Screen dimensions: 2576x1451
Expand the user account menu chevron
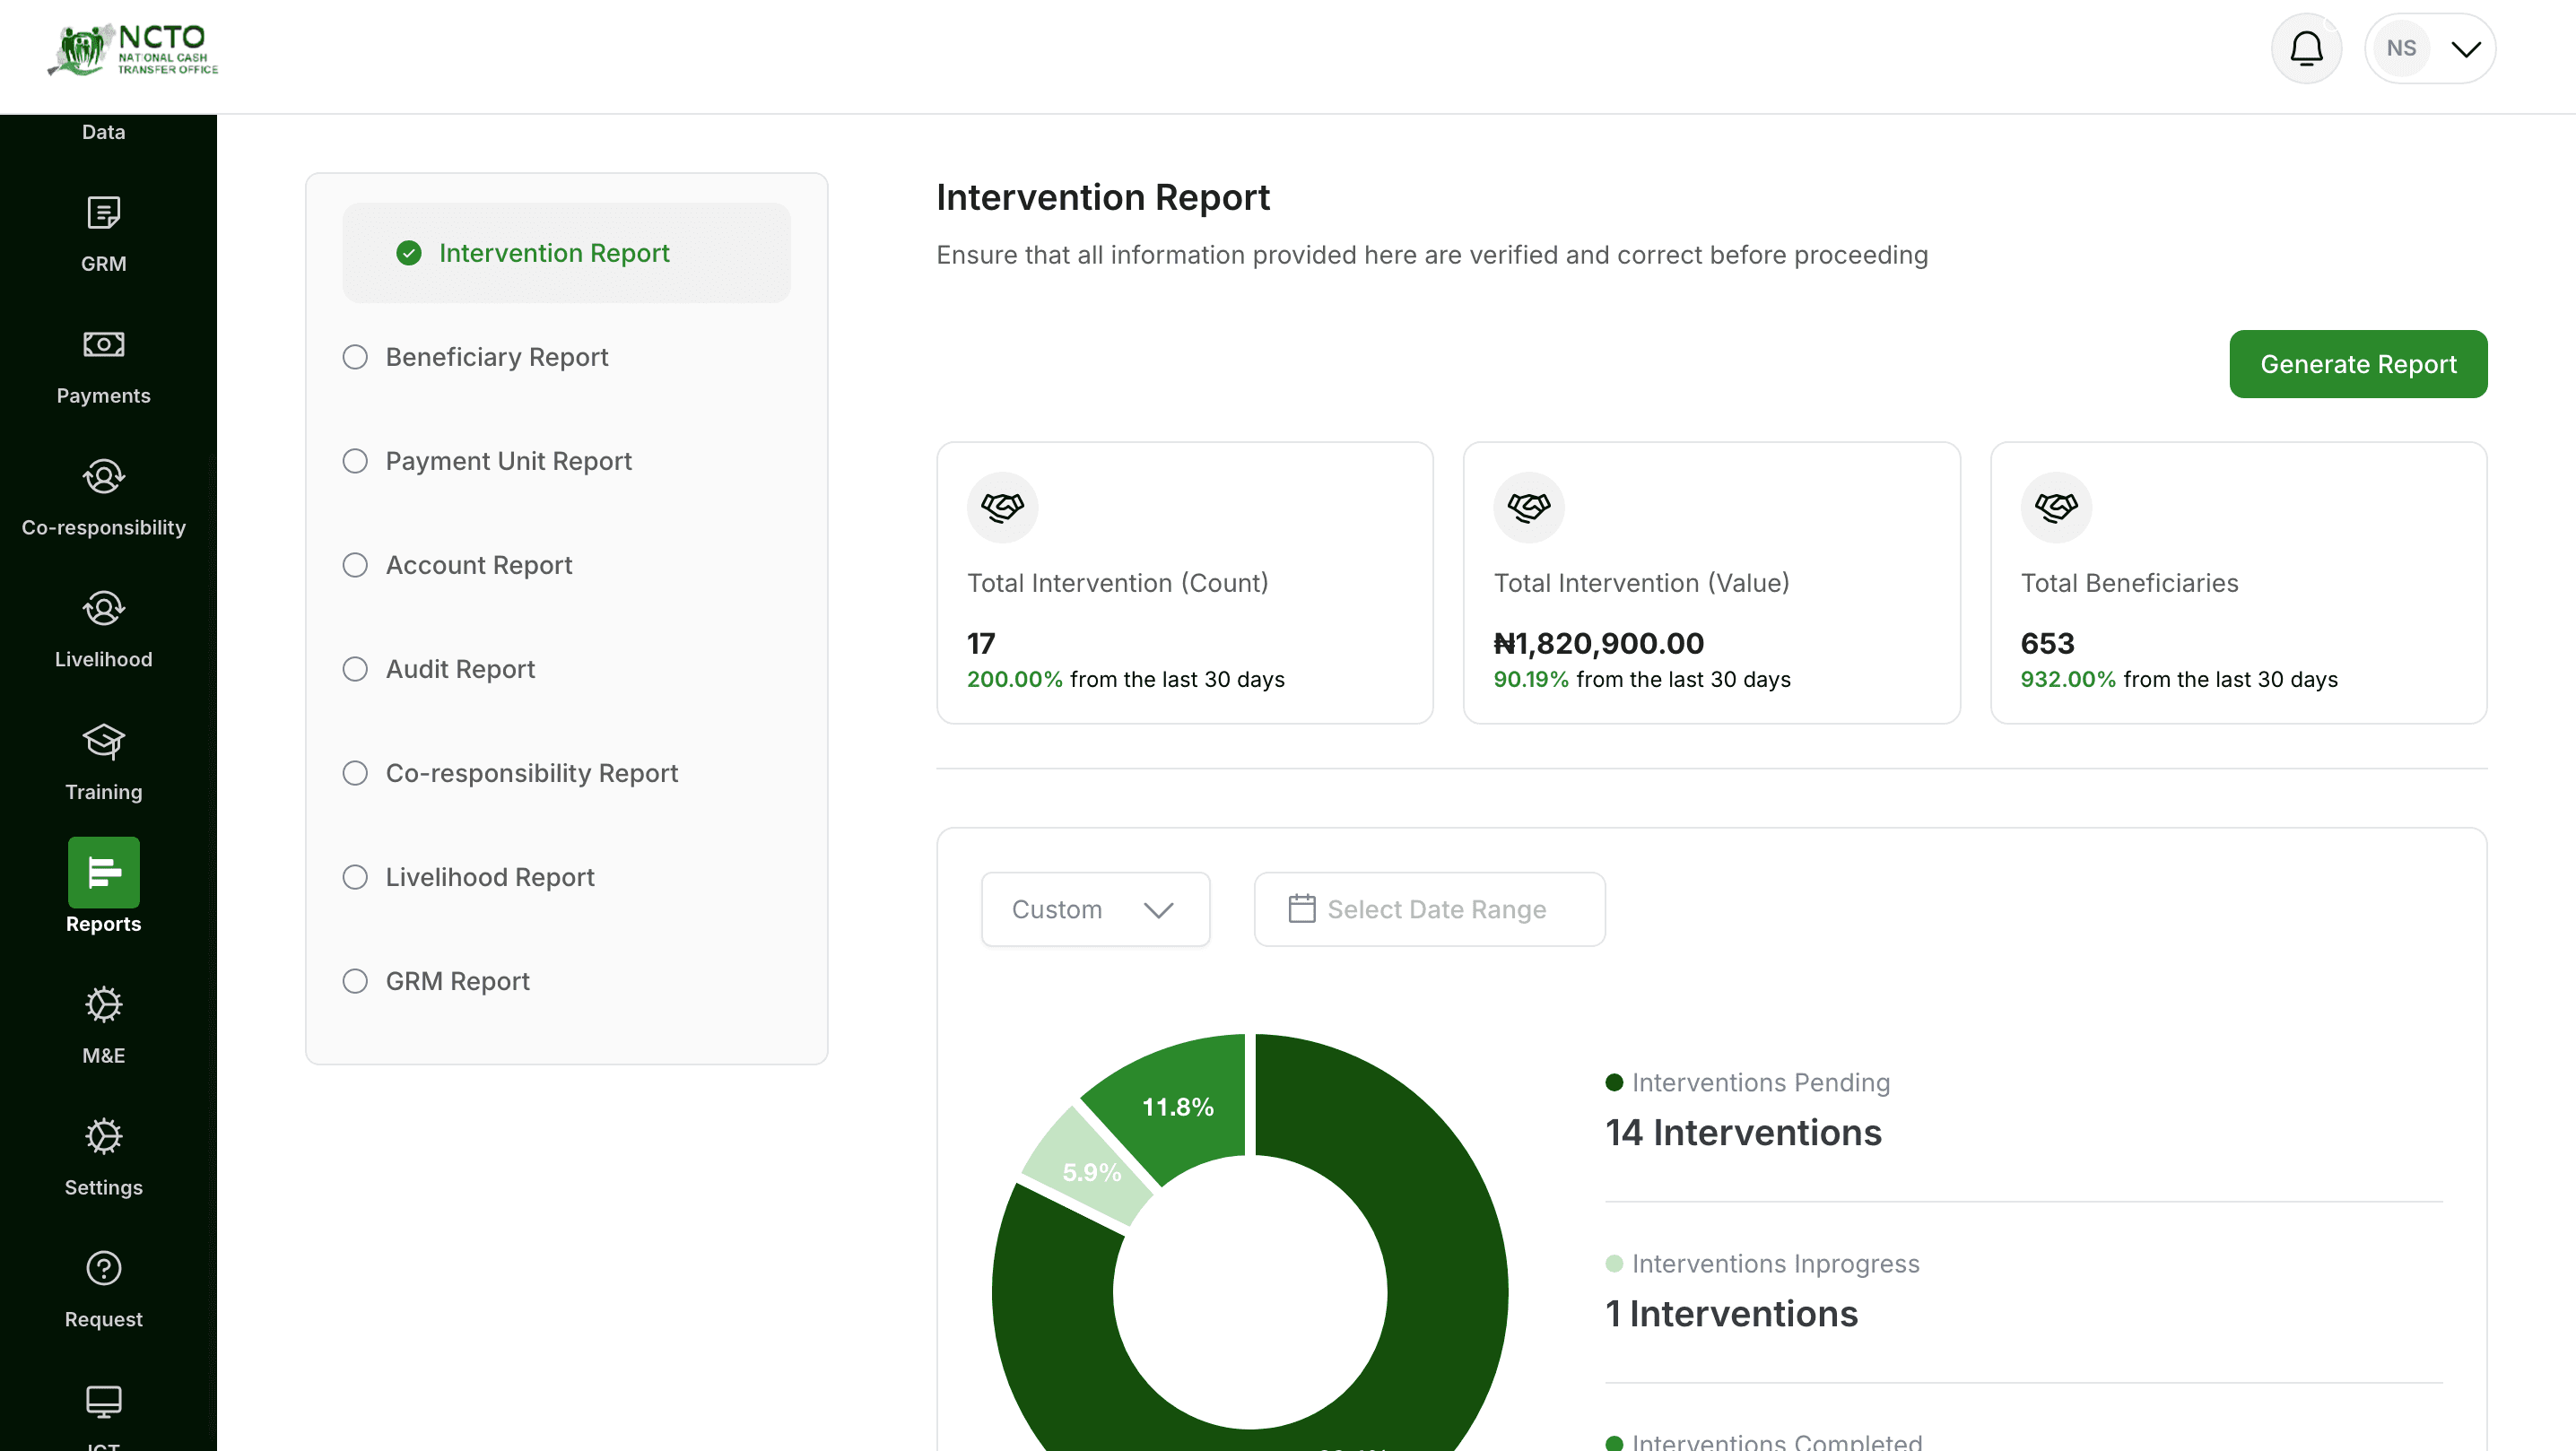point(2466,49)
